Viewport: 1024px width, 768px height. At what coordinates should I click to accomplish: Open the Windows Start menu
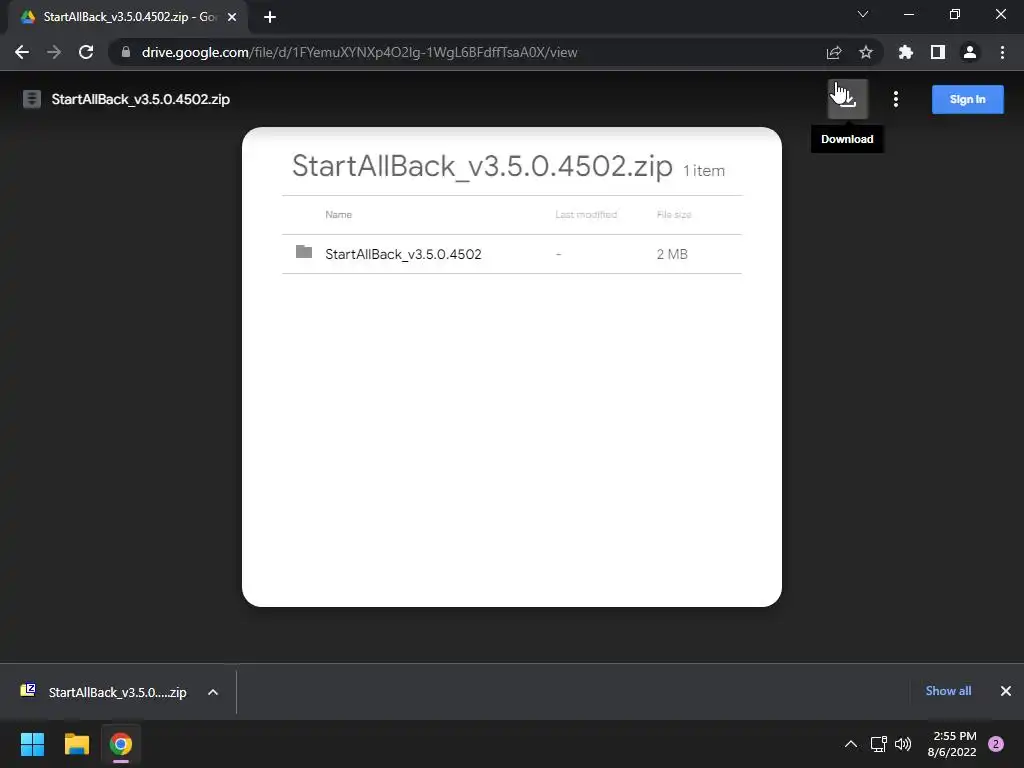tap(32, 744)
